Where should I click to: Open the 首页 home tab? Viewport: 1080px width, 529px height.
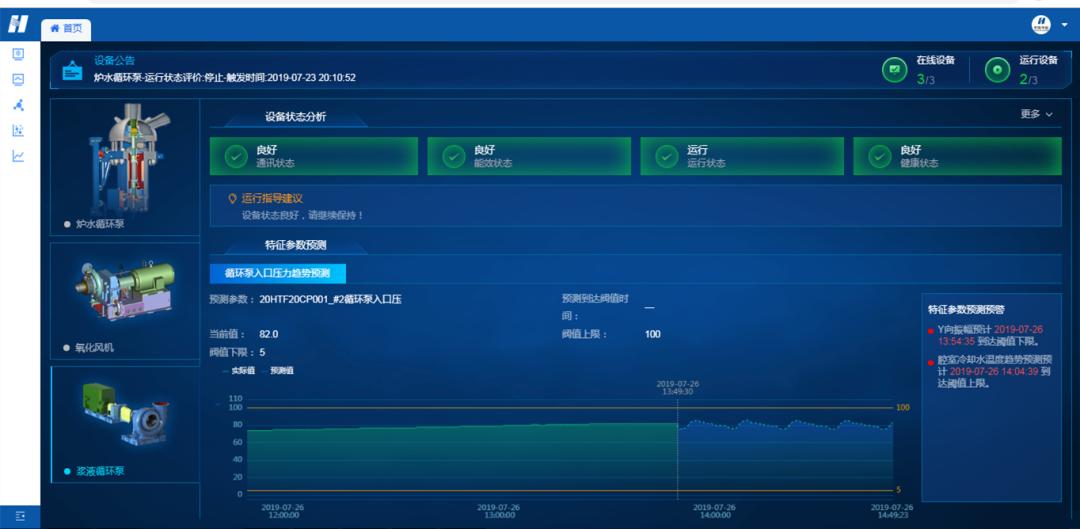pyautogui.click(x=66, y=28)
